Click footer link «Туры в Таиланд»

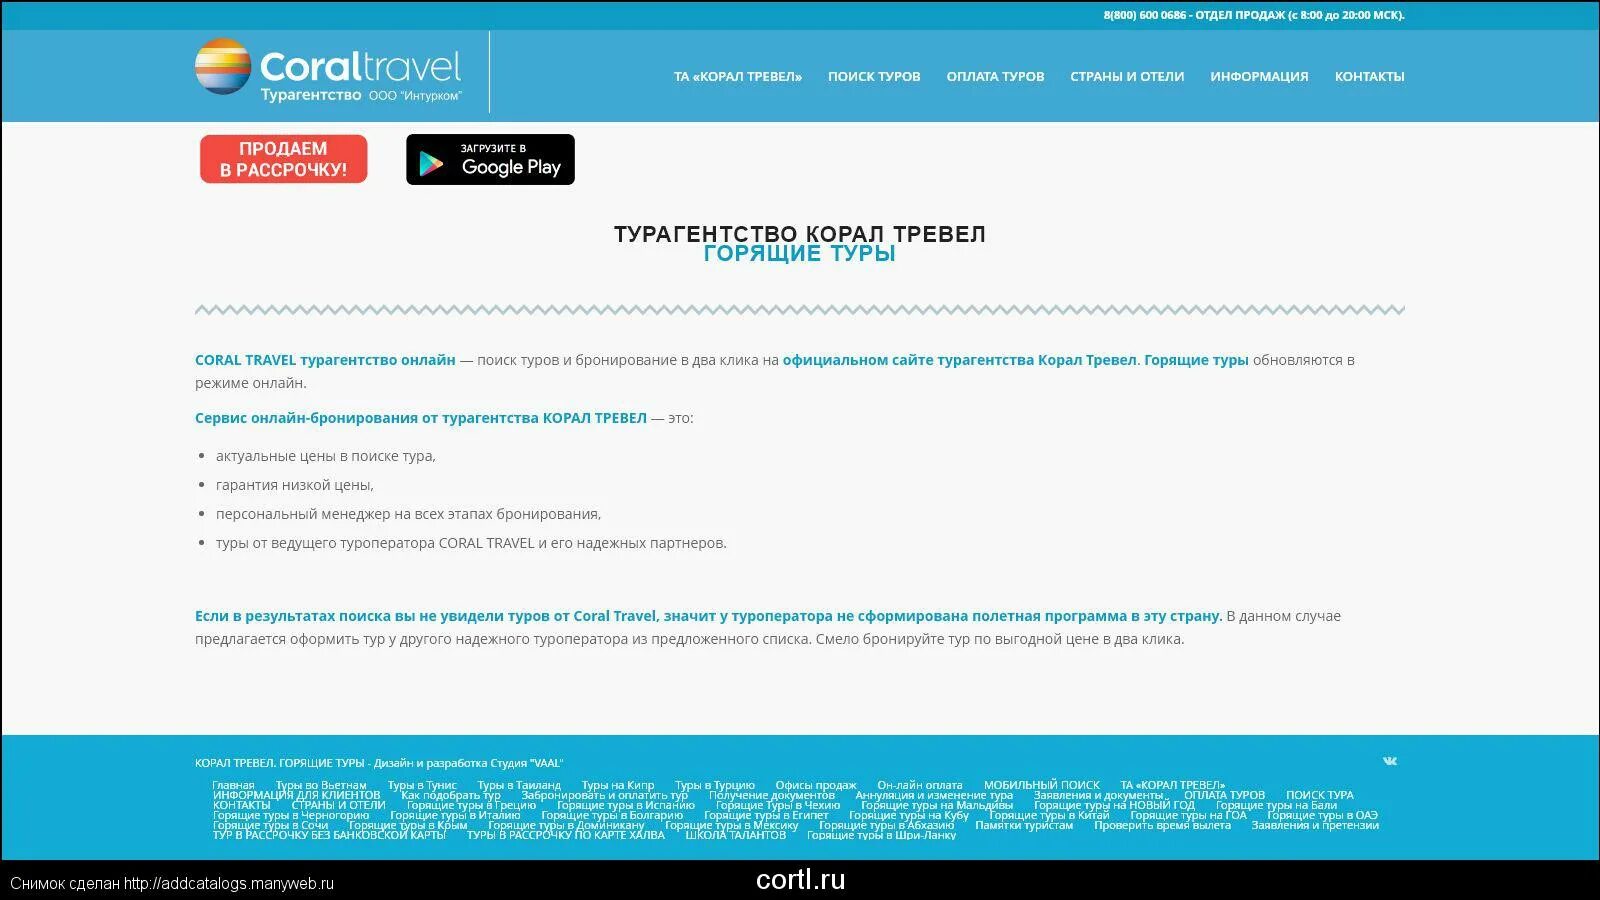(x=519, y=785)
